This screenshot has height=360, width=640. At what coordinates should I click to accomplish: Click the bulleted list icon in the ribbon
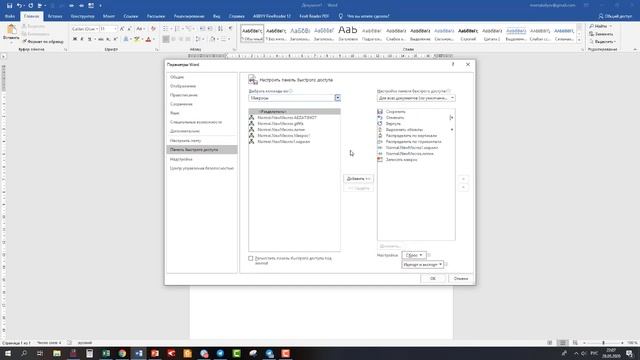[165, 29]
